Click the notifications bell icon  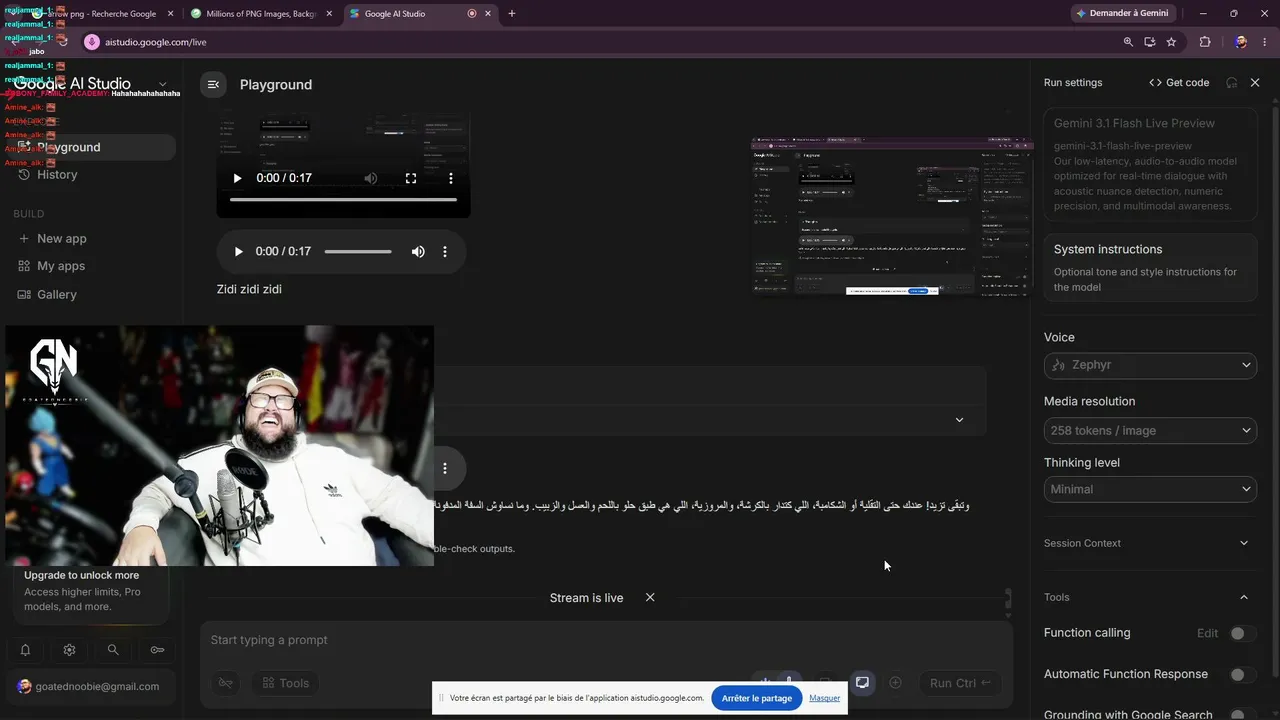point(25,650)
